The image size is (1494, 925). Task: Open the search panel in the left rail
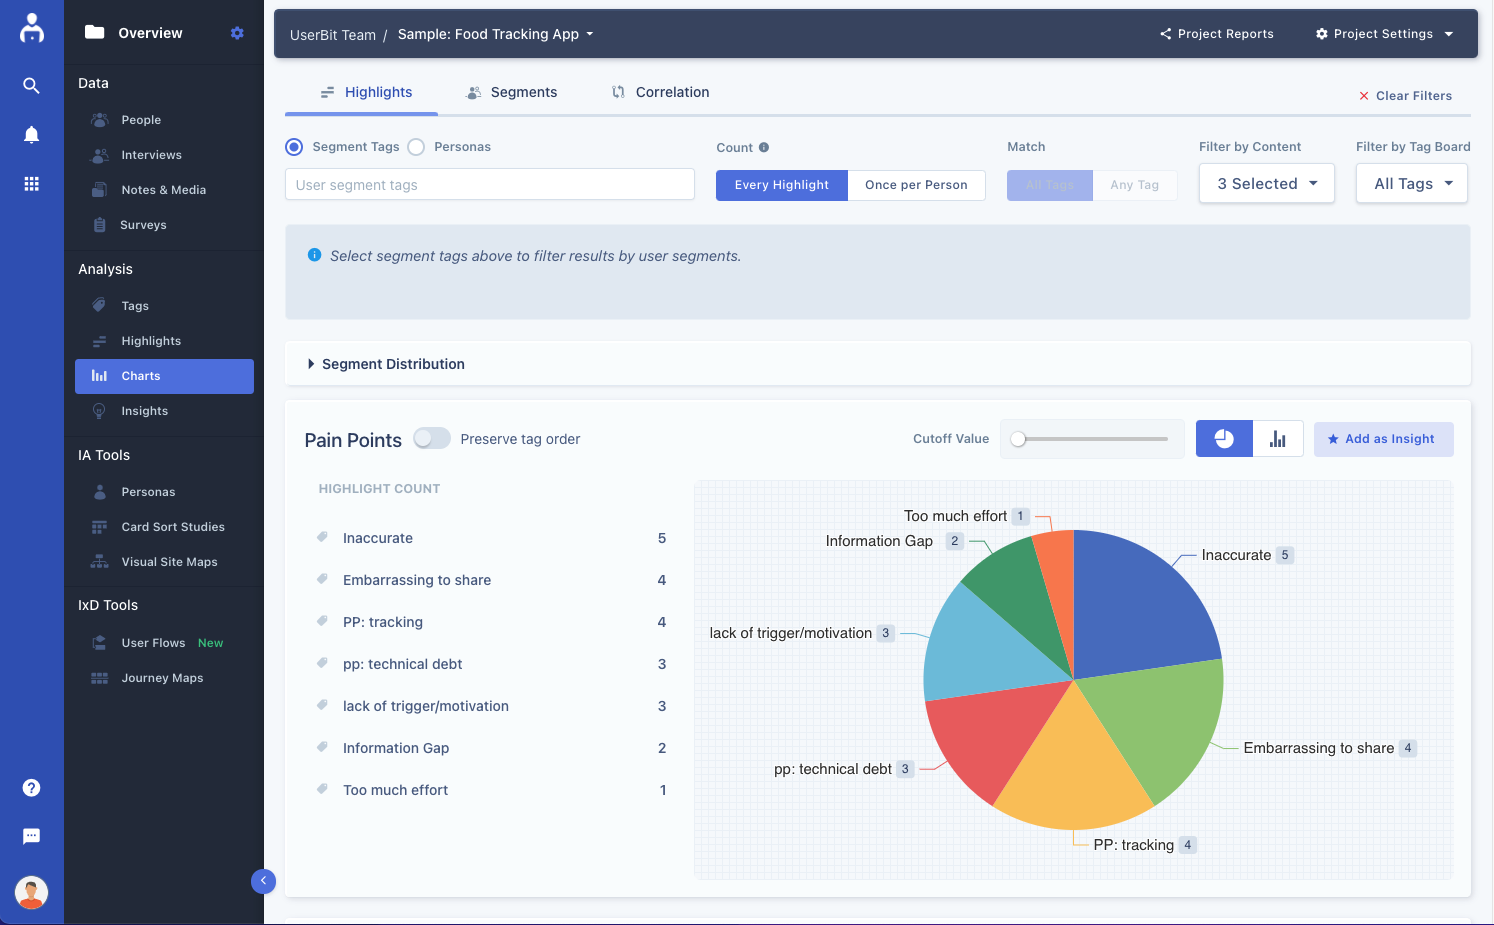click(31, 85)
